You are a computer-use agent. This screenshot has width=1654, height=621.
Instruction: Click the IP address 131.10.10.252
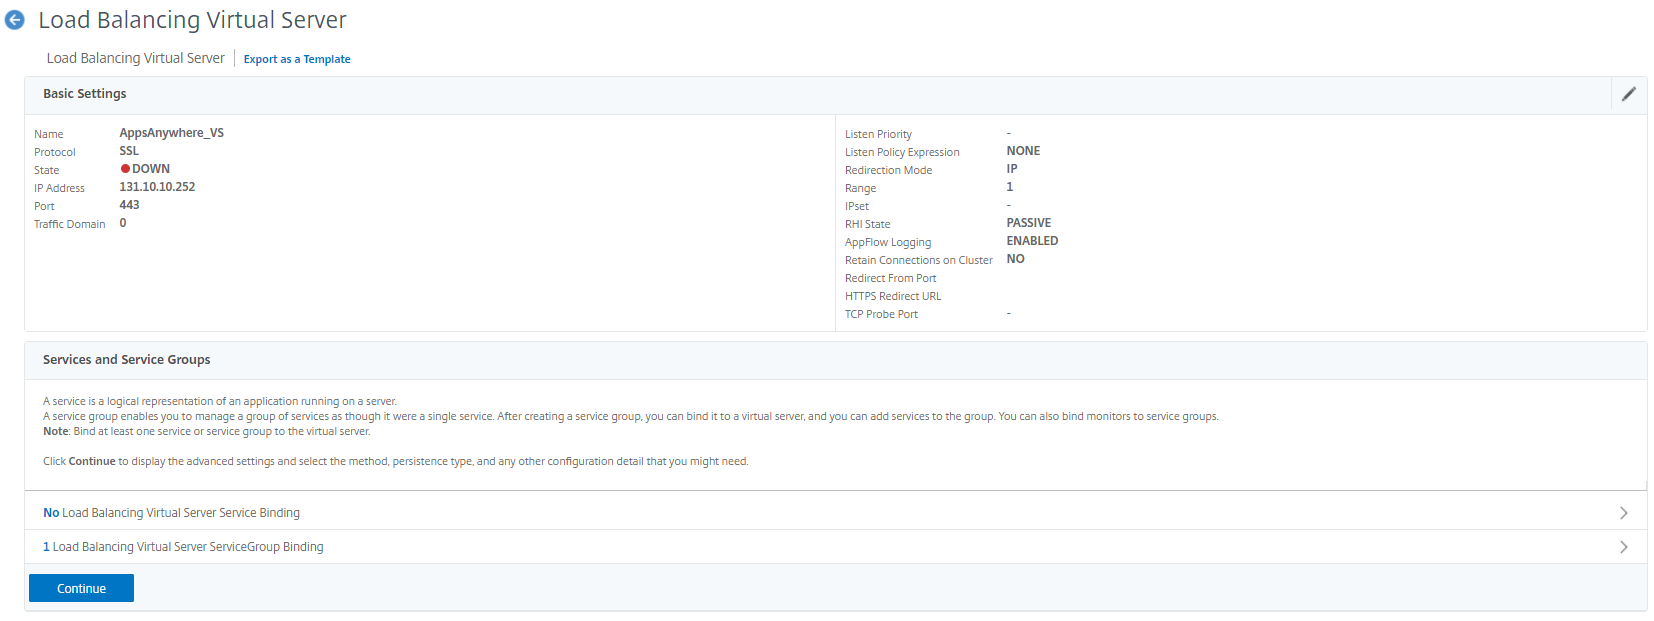click(x=157, y=187)
